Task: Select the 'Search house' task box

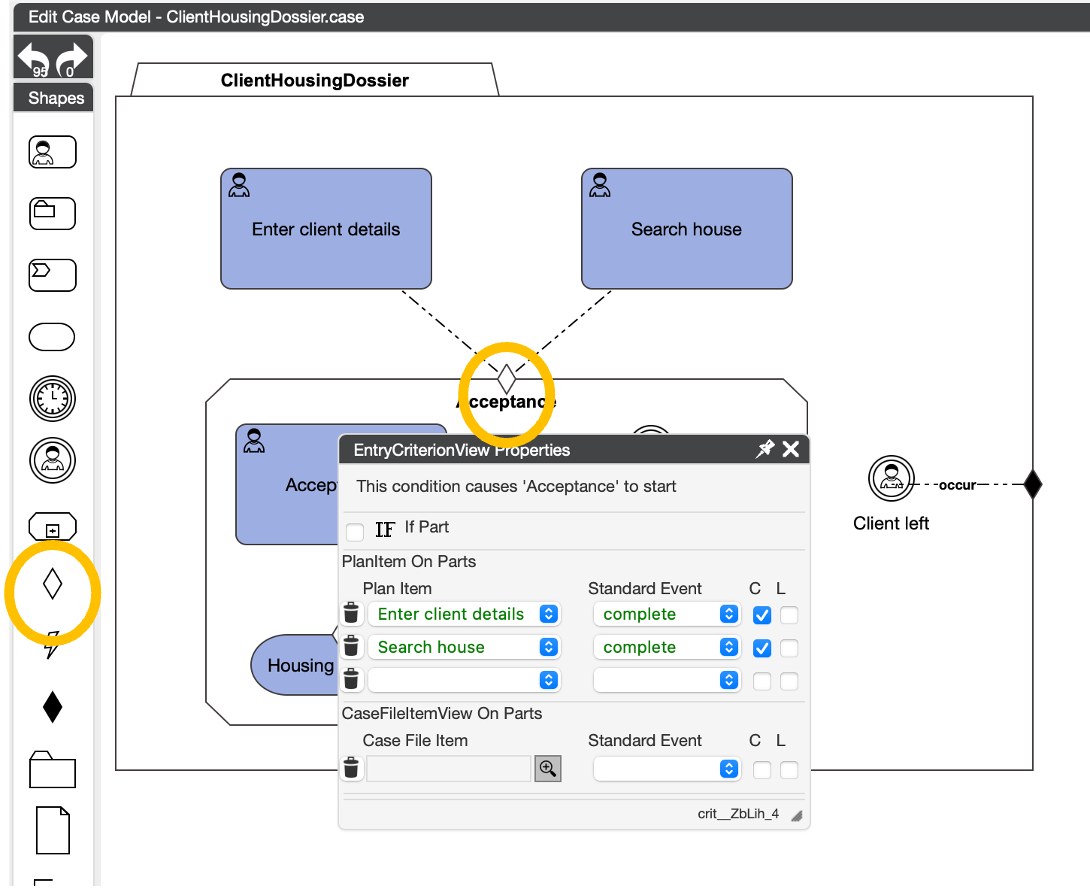Action: 686,229
